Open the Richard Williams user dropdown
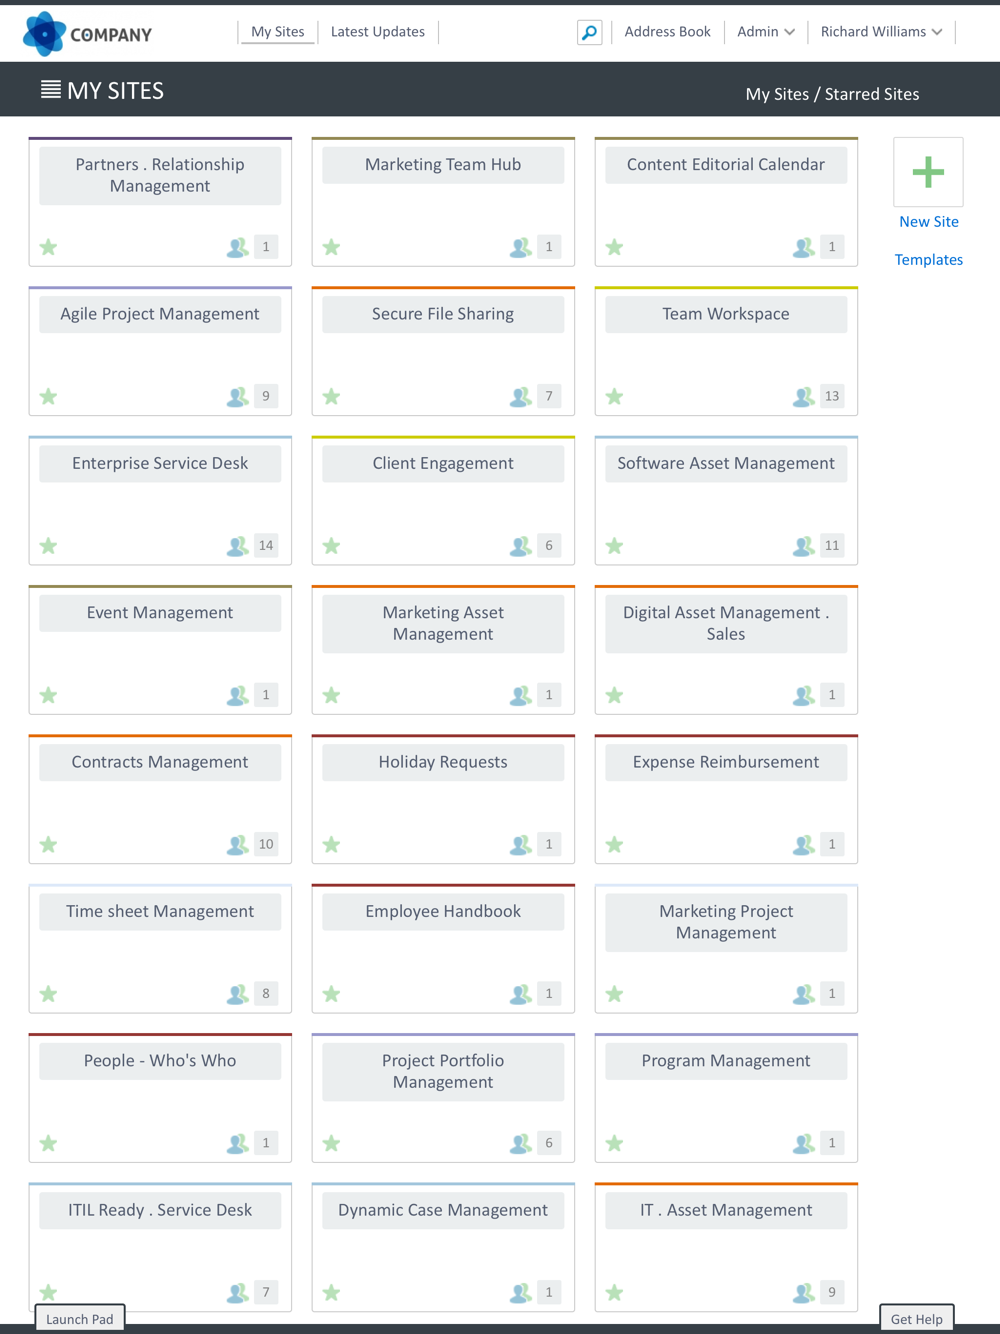This screenshot has width=1000, height=1334. pos(881,32)
